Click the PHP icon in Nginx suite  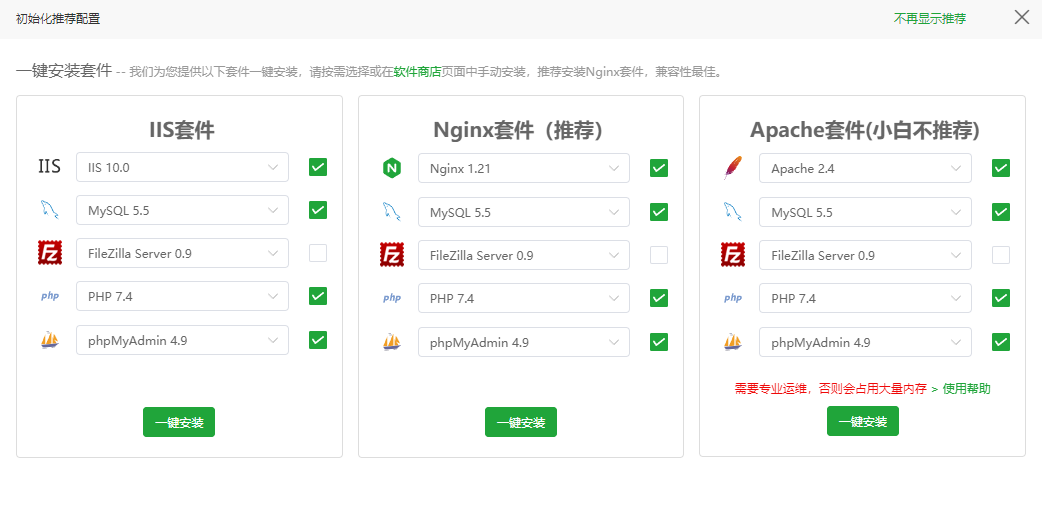(391, 298)
